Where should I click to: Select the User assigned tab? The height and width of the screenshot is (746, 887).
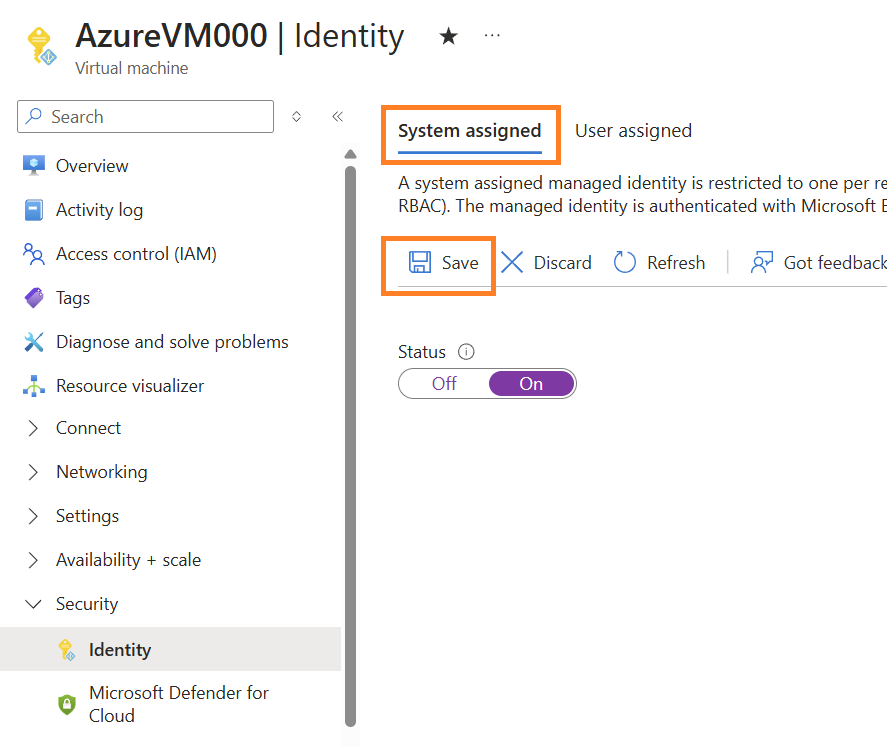pyautogui.click(x=633, y=131)
